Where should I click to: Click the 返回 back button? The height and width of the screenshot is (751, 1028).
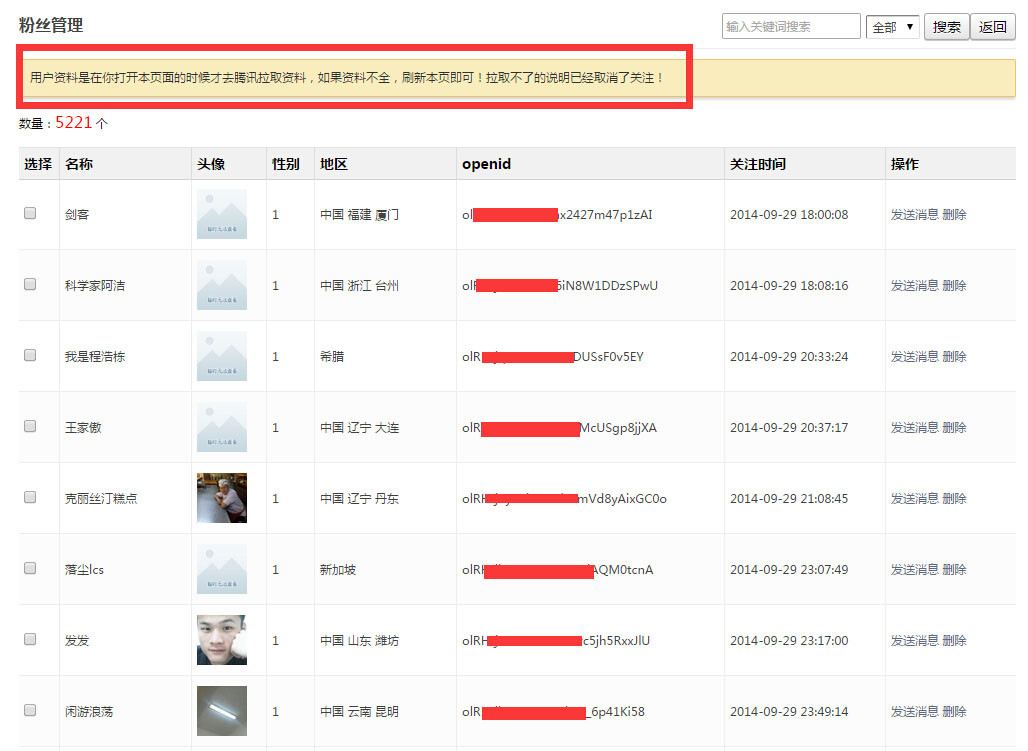click(x=993, y=27)
